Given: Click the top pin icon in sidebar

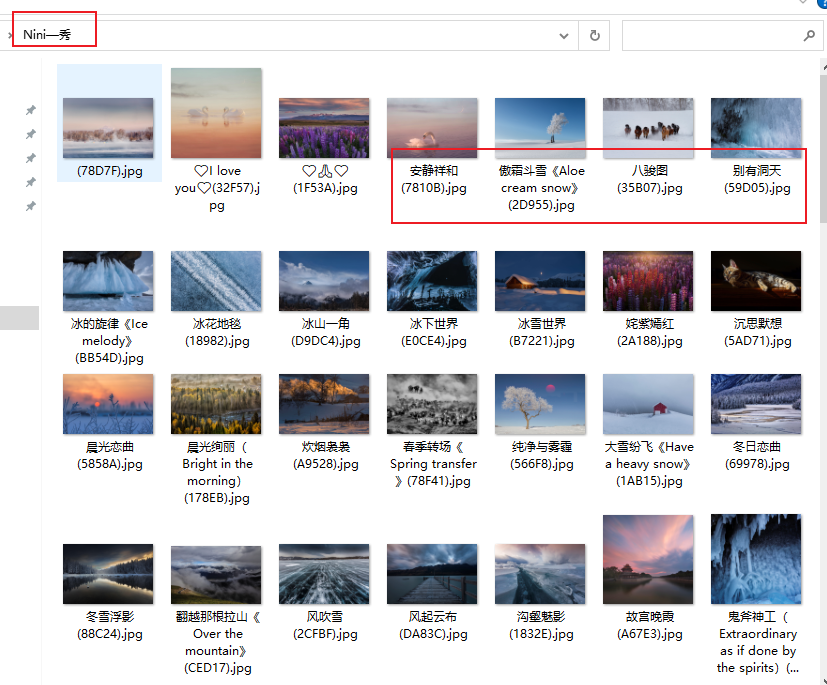Looking at the screenshot, I should (x=31, y=110).
